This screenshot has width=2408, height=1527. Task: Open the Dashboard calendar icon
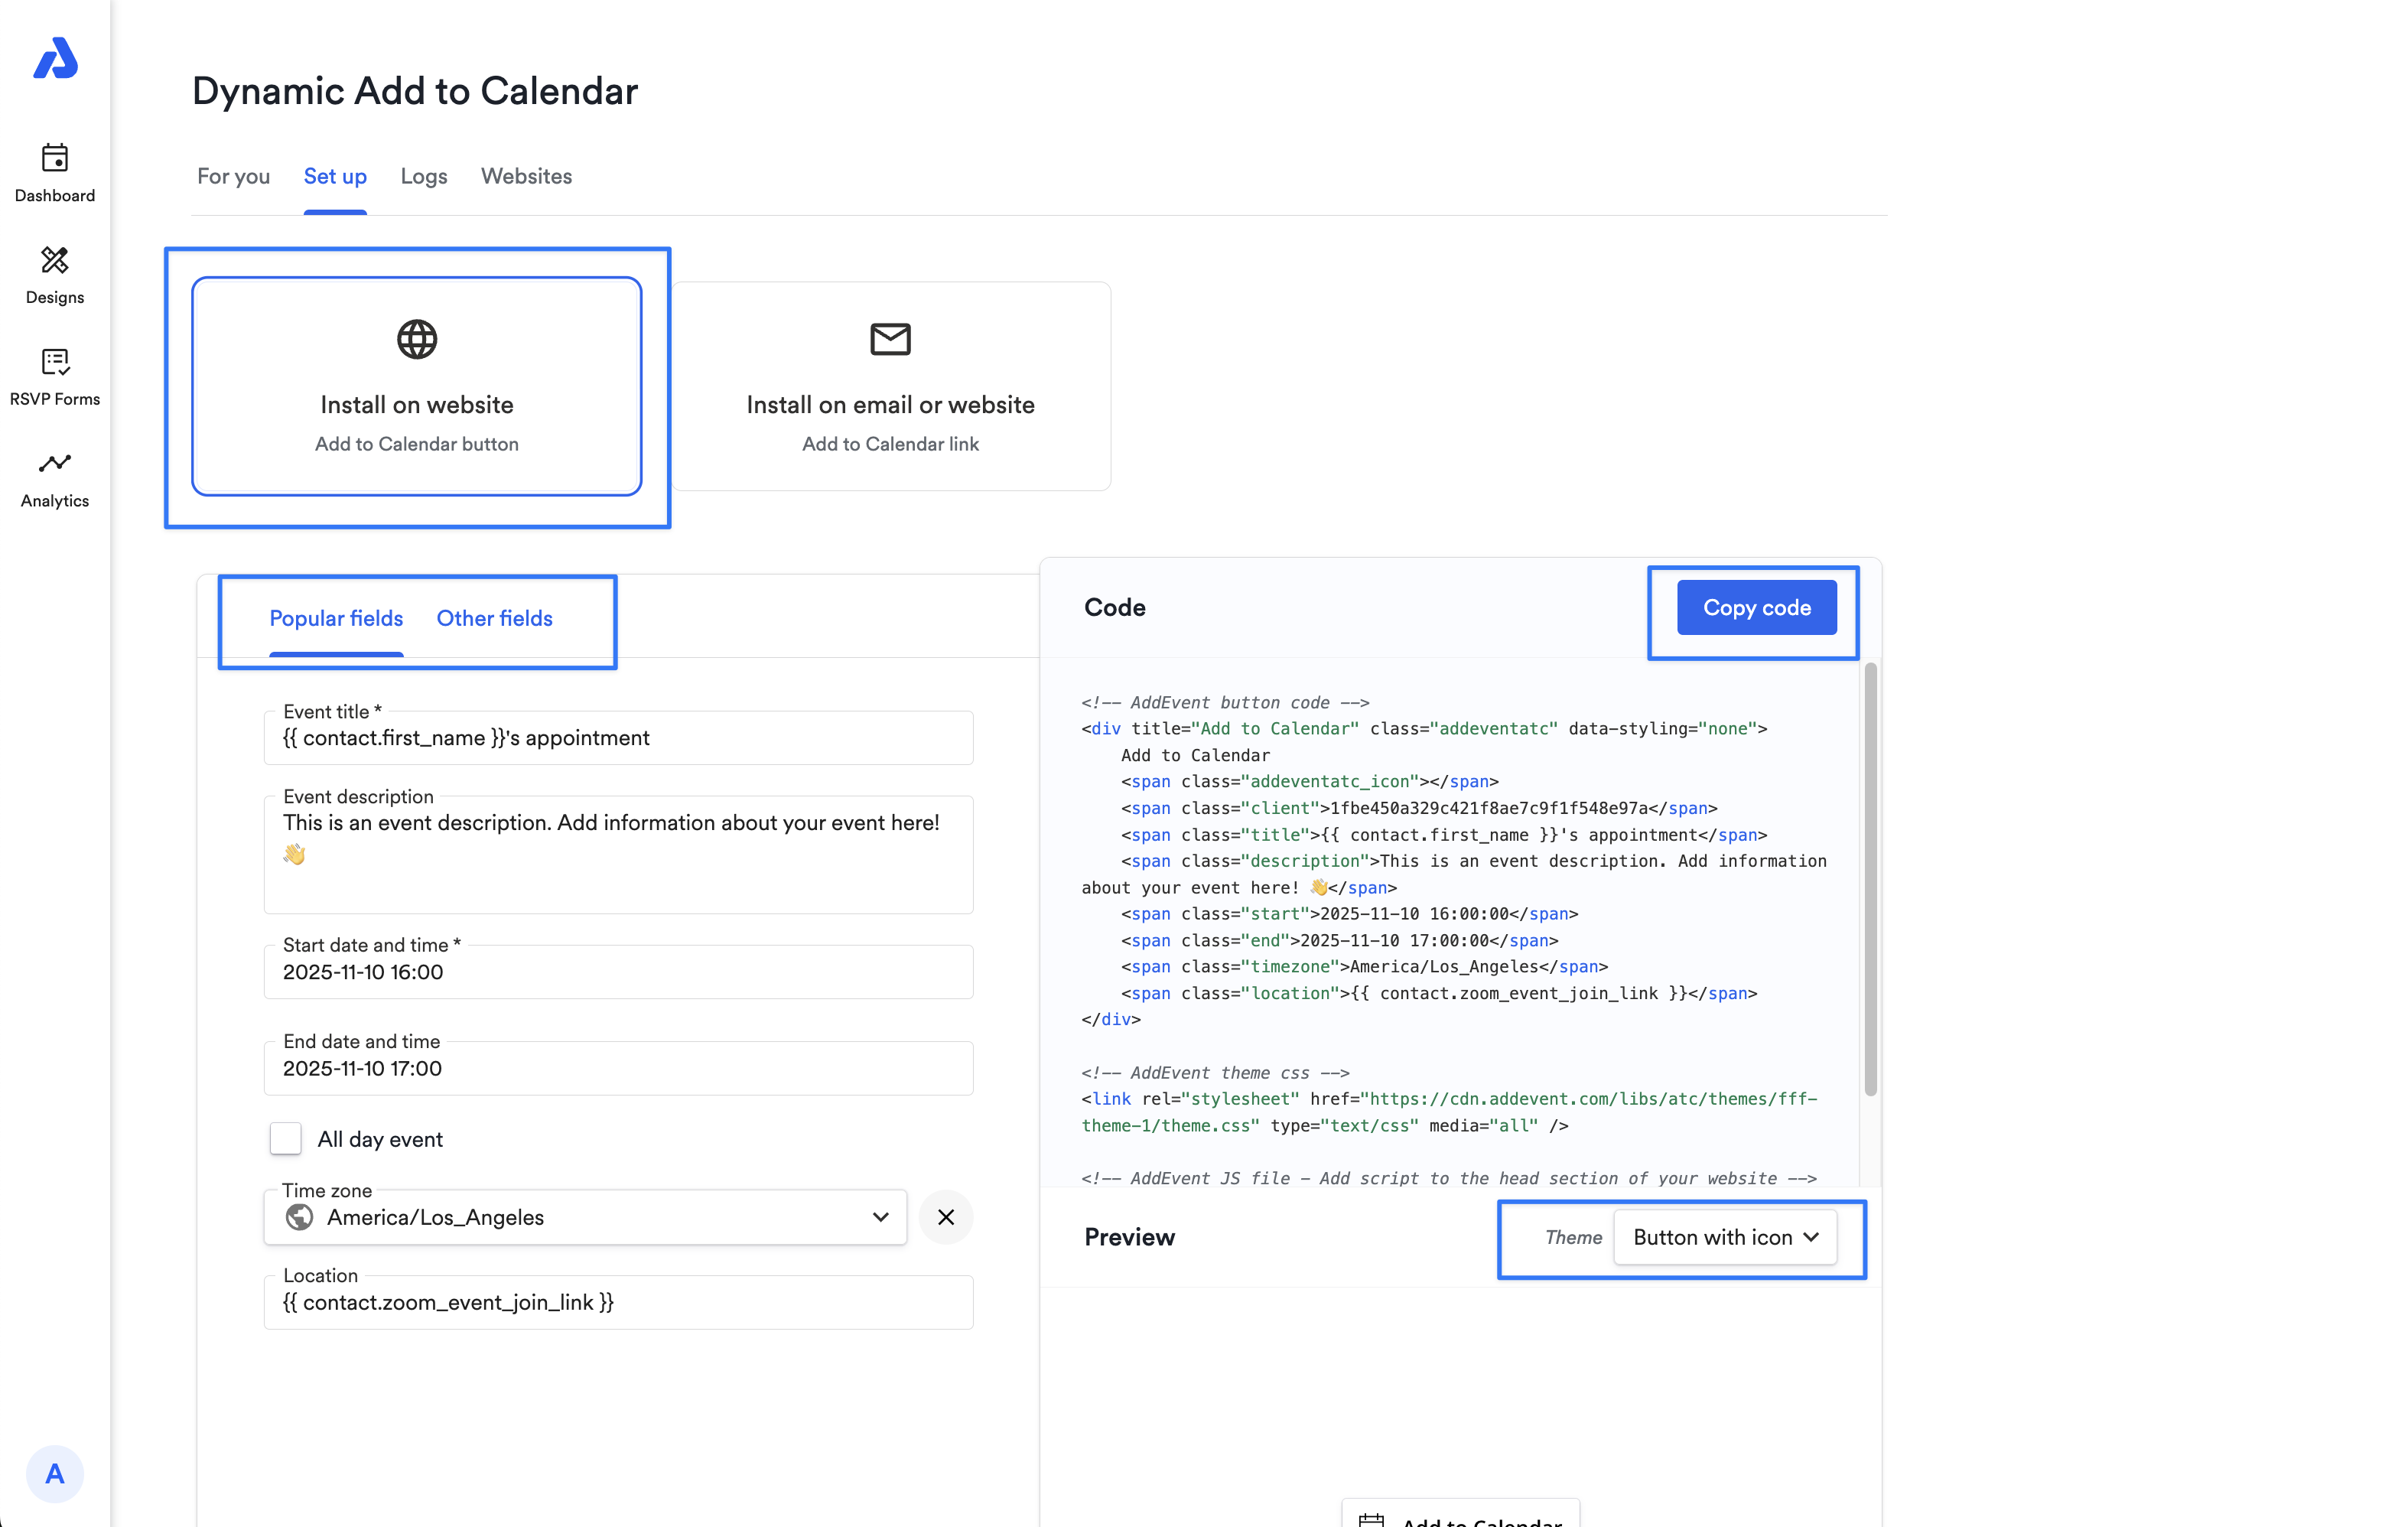coord(55,158)
